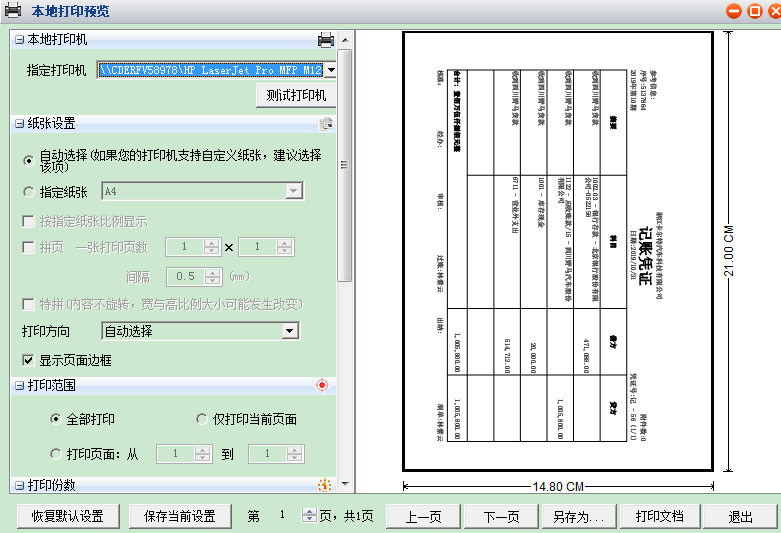Select the 打印页面 range radio button
Screen dimensions: 781x533
56,454
